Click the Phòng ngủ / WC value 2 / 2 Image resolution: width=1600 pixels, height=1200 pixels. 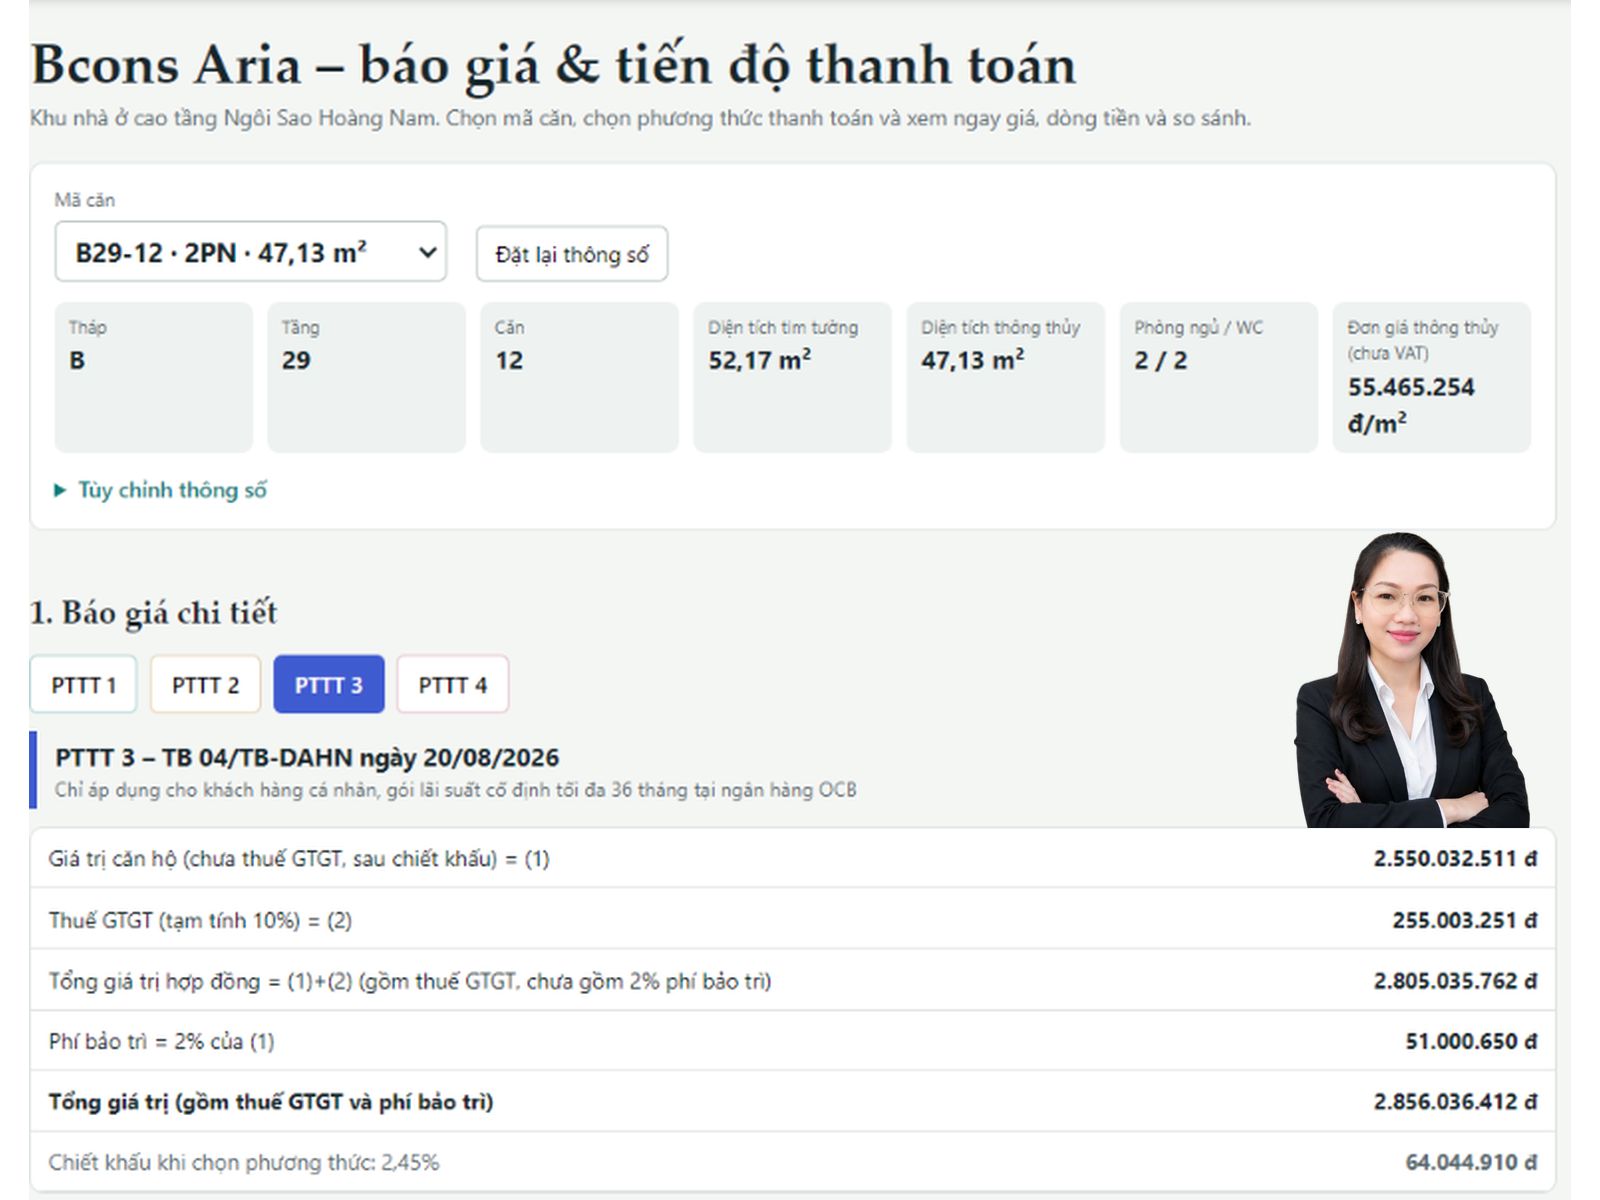click(x=1161, y=361)
